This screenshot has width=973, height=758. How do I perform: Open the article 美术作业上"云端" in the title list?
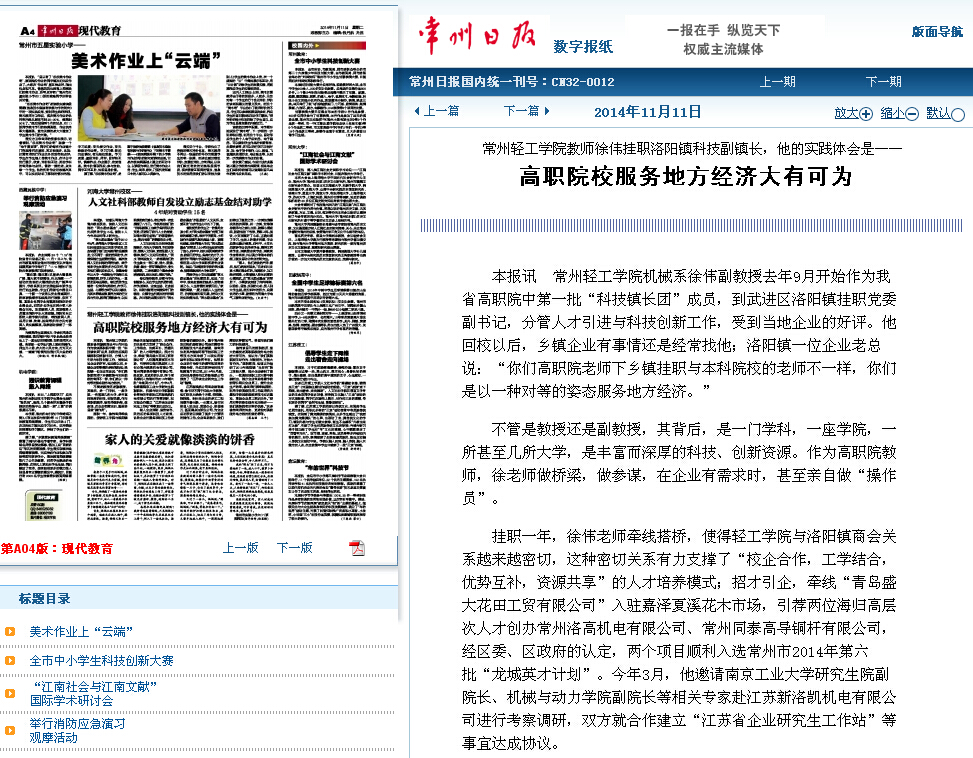[81, 632]
